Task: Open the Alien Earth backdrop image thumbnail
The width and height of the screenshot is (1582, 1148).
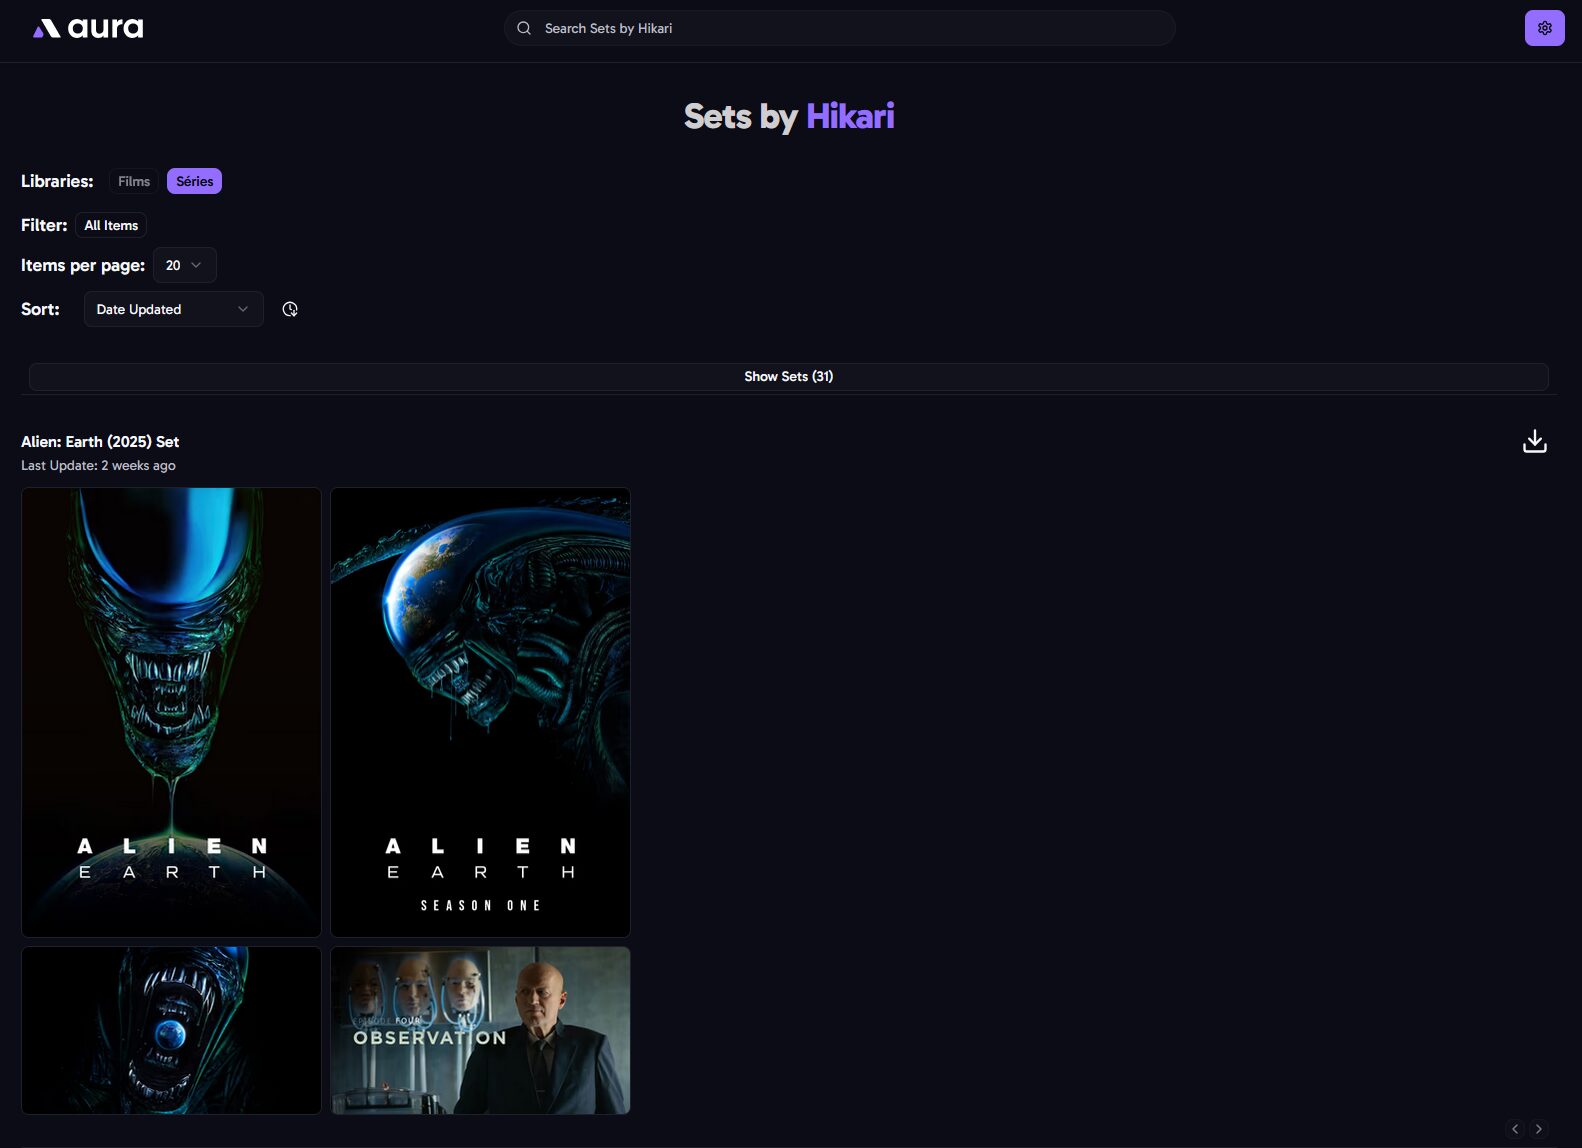Action: coord(171,1030)
